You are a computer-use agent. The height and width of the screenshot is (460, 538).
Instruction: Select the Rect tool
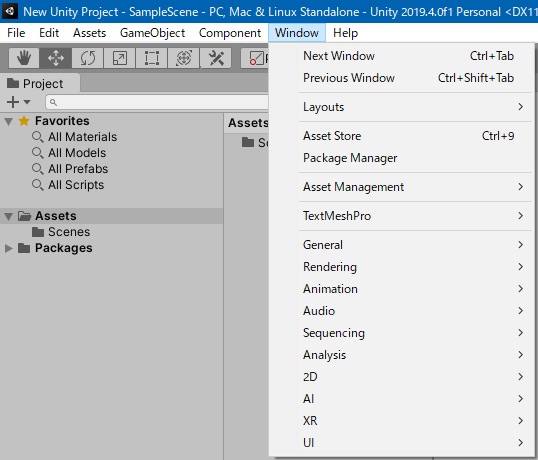point(152,58)
